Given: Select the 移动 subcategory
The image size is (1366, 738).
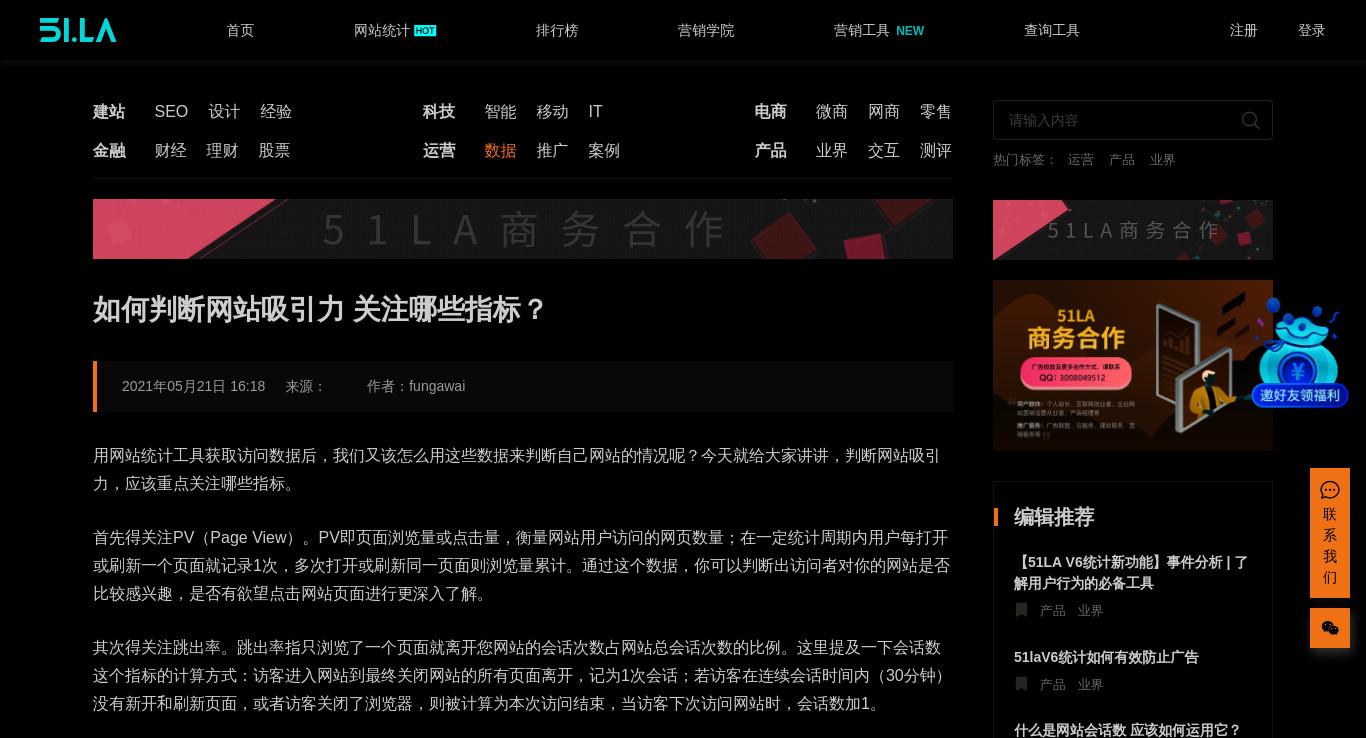Looking at the screenshot, I should point(552,112).
